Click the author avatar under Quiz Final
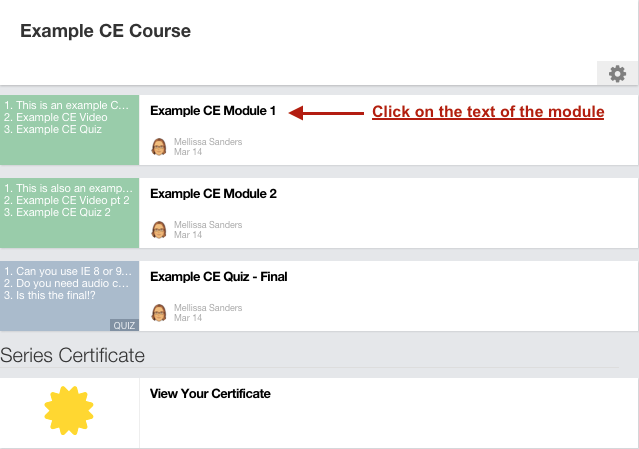The image size is (639, 449). (159, 313)
